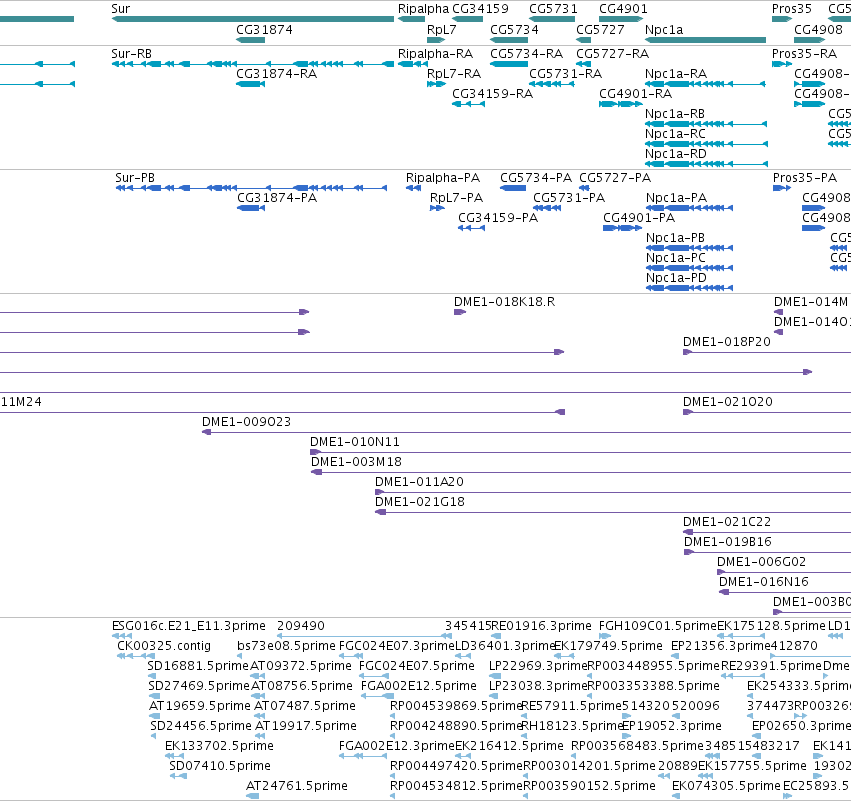Click EST RH18123.5prime
Screen dimensions: 851x801
525,736
